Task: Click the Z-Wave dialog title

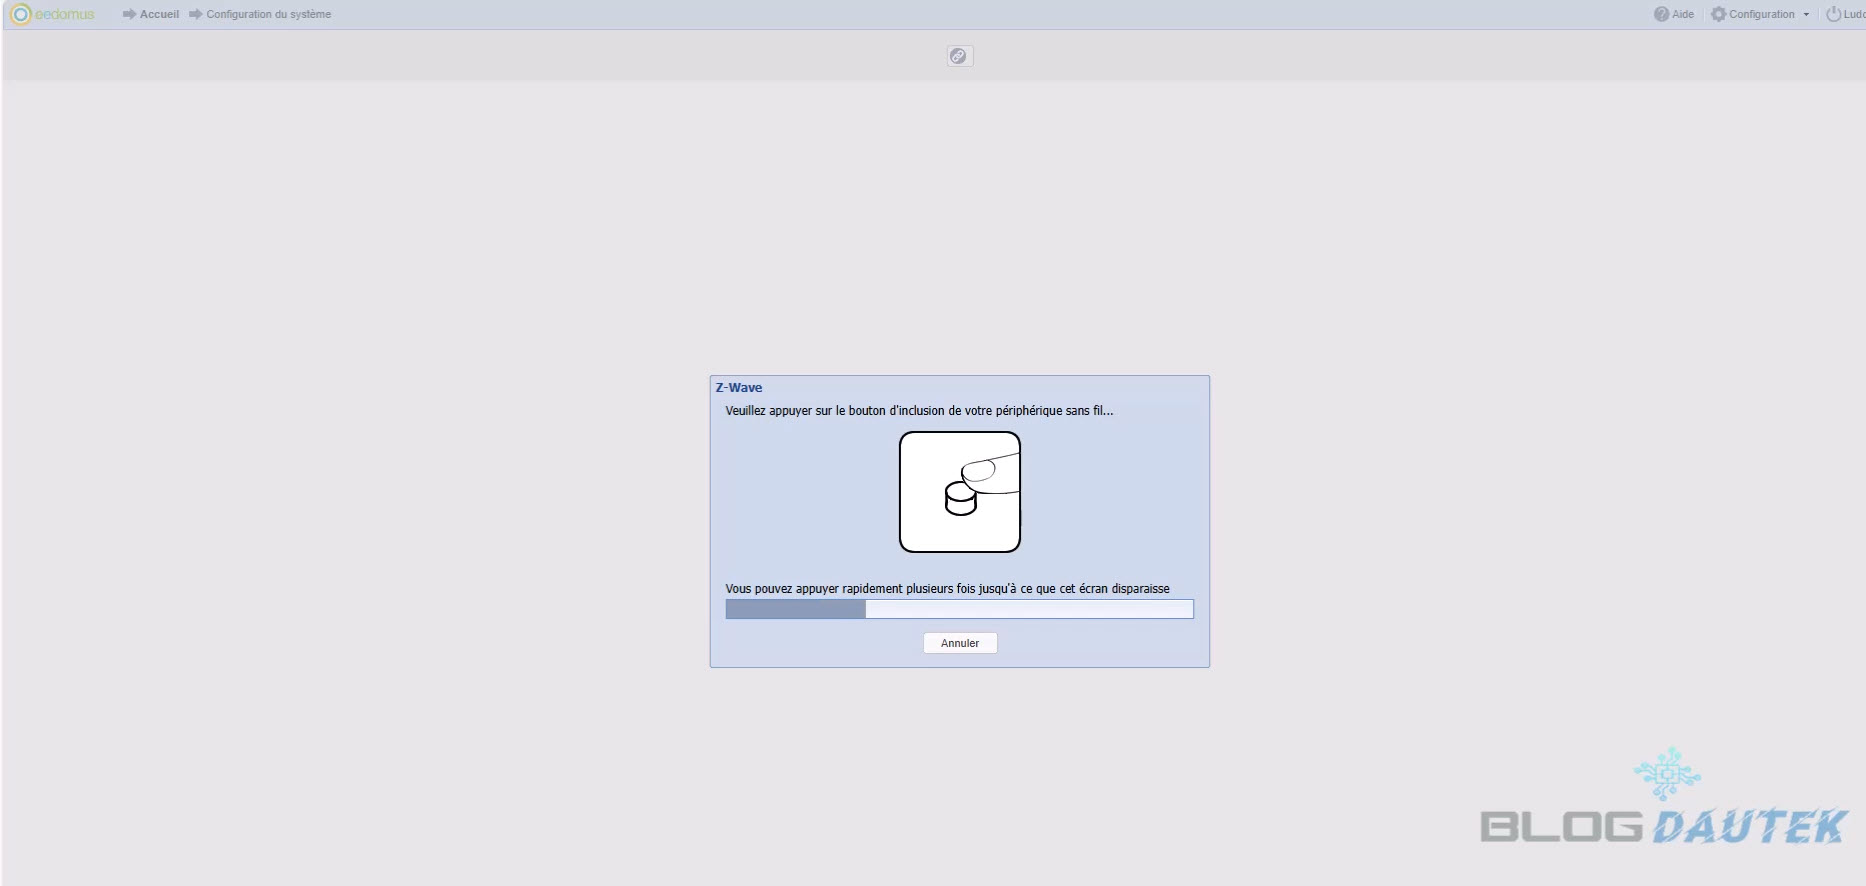Action: pyautogui.click(x=739, y=388)
